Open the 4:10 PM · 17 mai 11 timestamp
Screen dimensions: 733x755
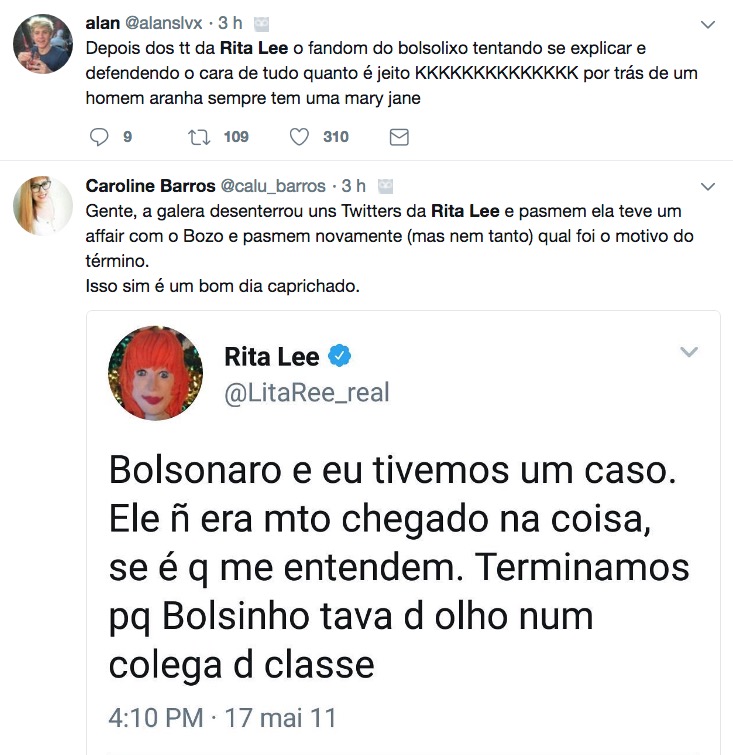pos(222,717)
